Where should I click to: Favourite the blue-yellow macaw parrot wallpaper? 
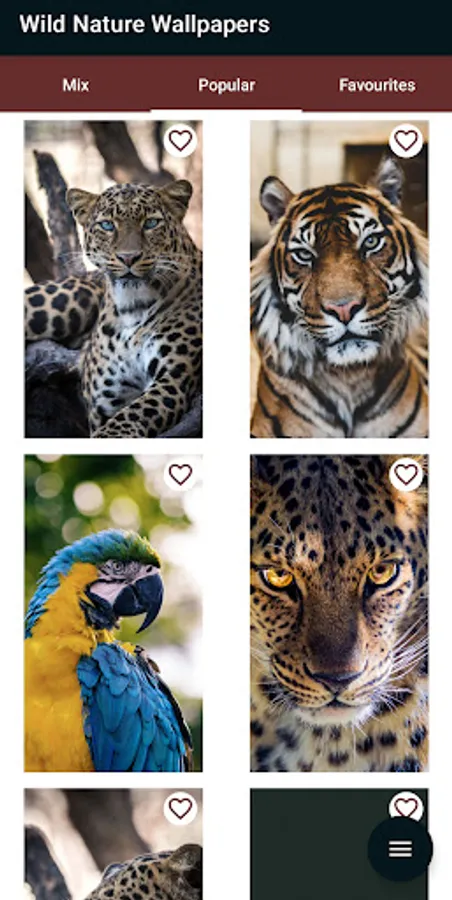pos(180,475)
